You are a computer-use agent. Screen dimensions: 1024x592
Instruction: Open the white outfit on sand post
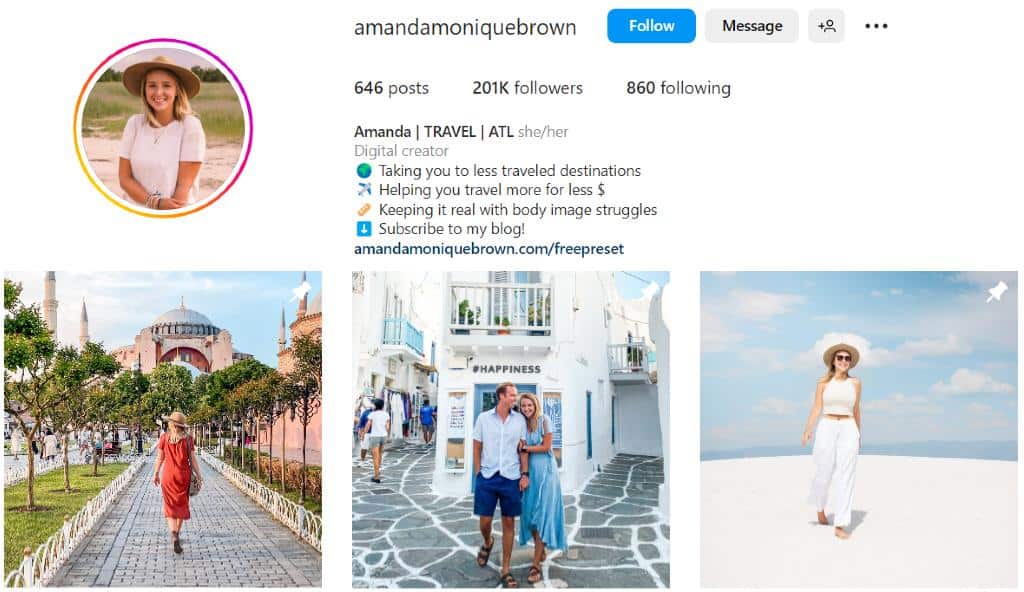[x=859, y=429]
